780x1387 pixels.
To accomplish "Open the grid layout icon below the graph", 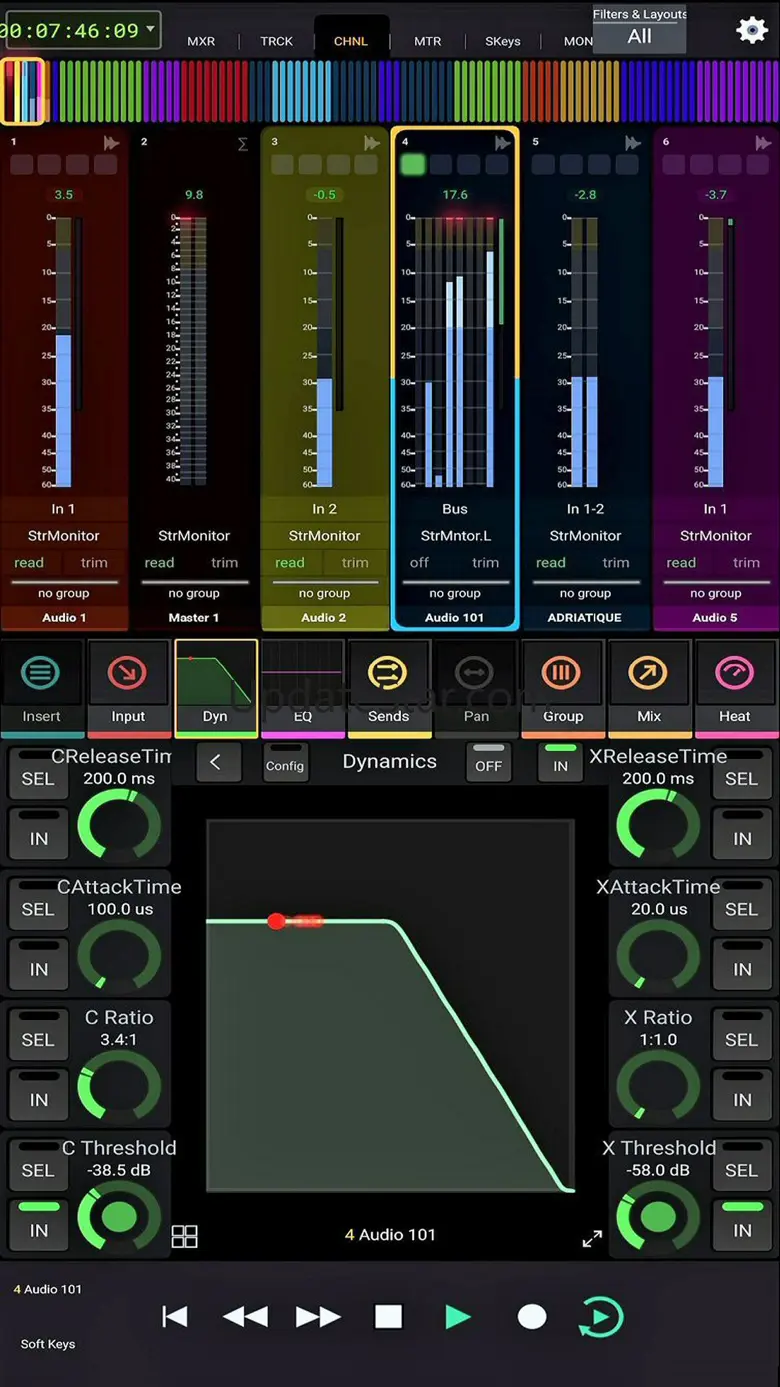I will coord(185,1236).
